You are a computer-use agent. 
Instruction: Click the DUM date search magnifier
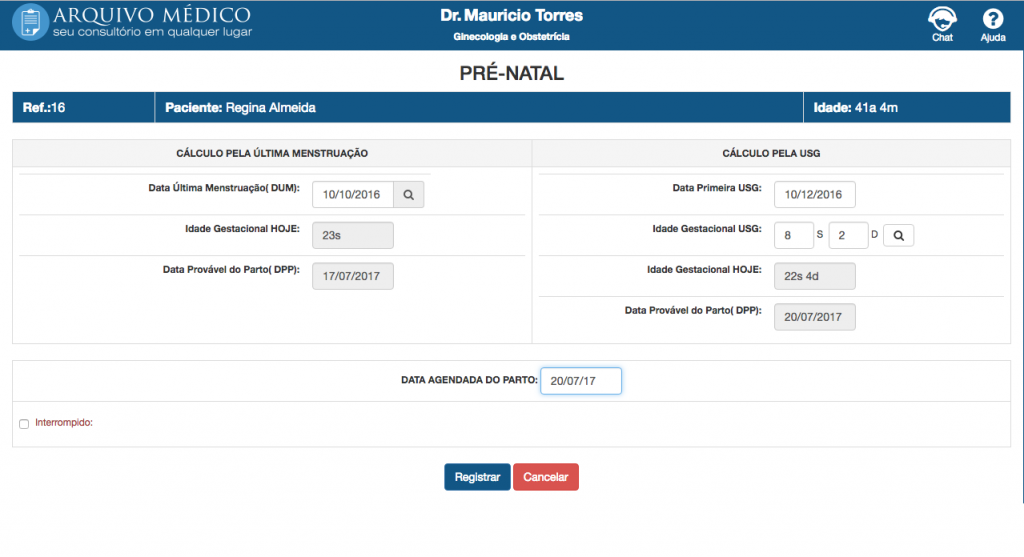[408, 195]
